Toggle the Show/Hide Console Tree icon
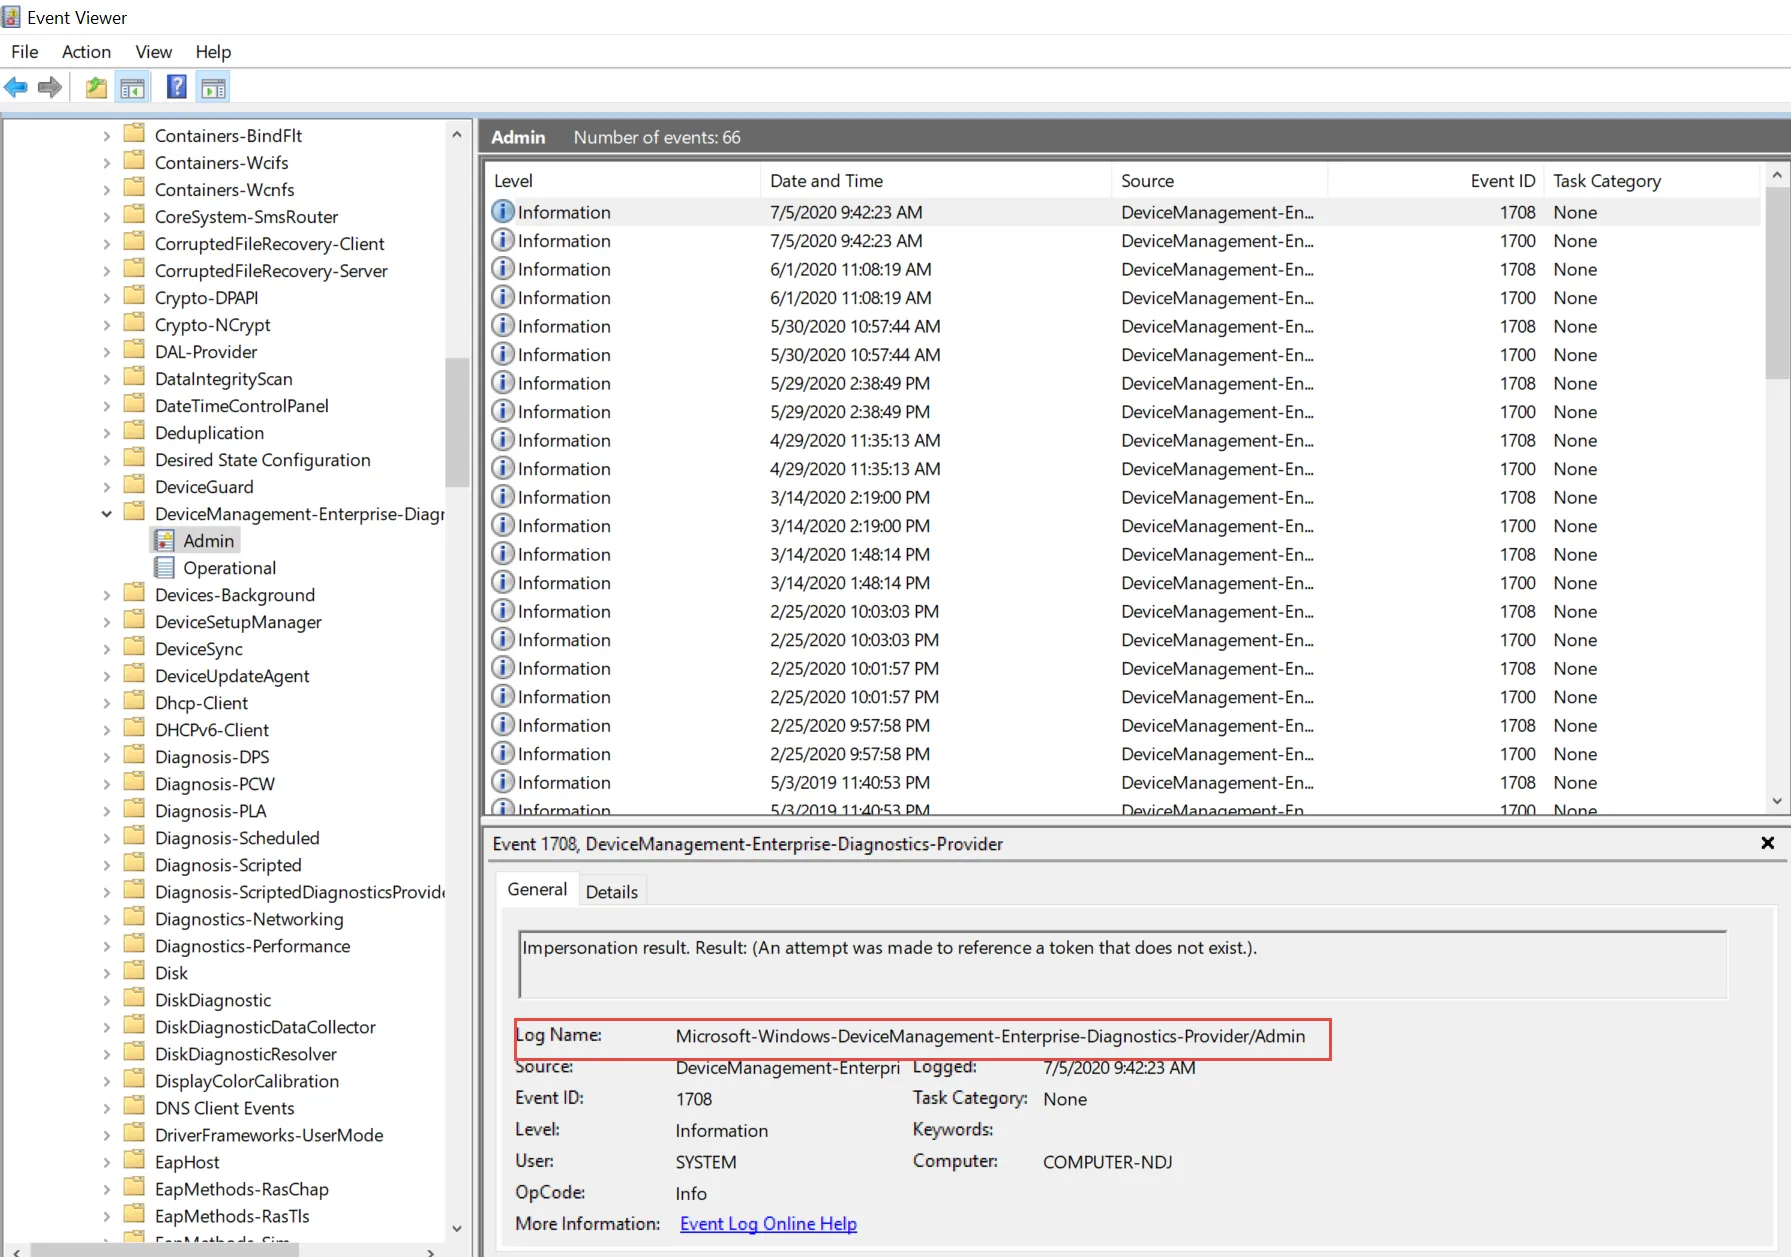This screenshot has height=1257, width=1791. (x=132, y=88)
